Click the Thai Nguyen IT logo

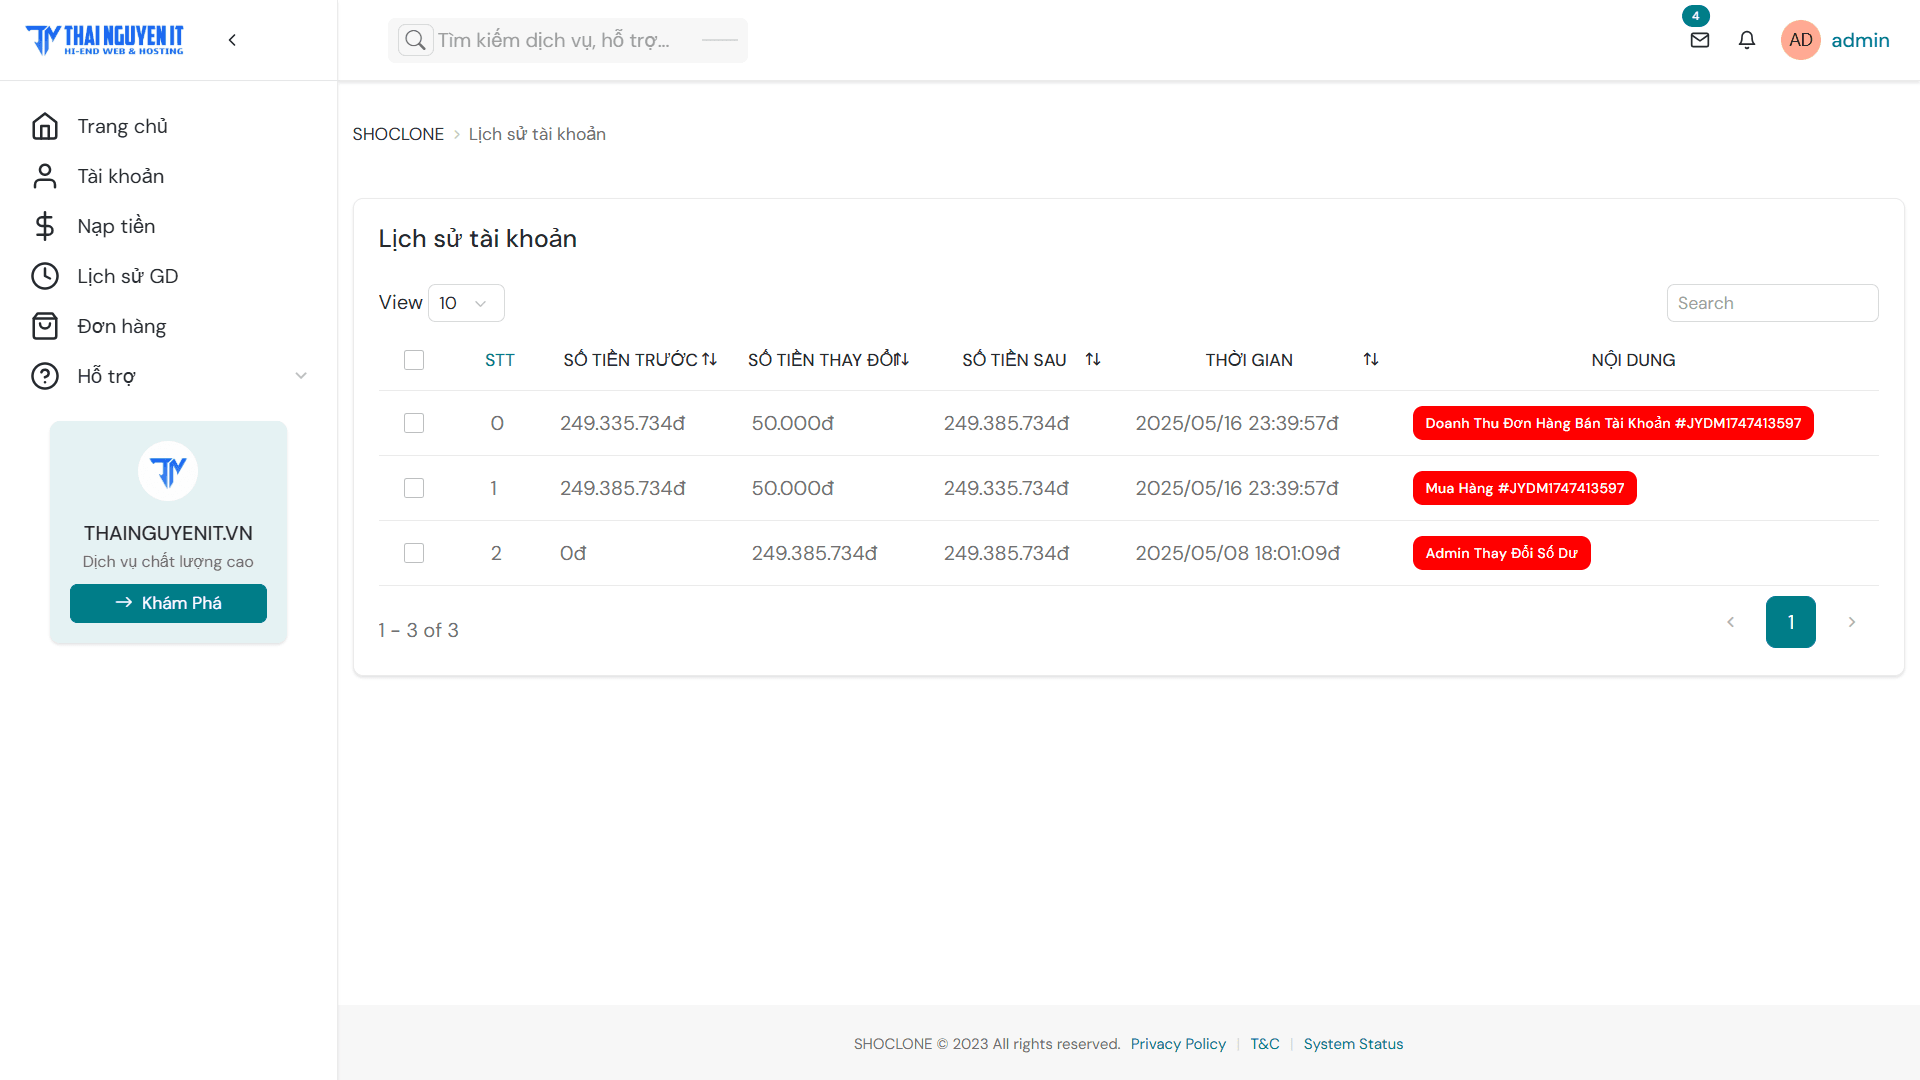tap(104, 40)
